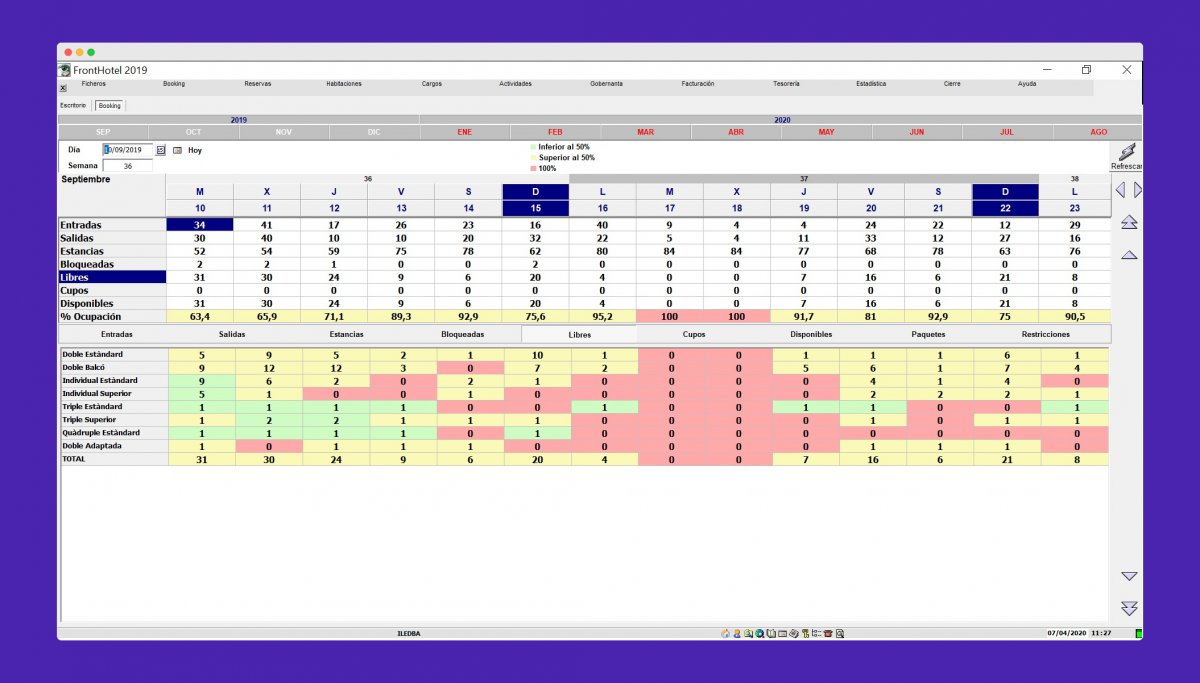
Task: Jump to month MAY 2020
Action: [x=826, y=132]
